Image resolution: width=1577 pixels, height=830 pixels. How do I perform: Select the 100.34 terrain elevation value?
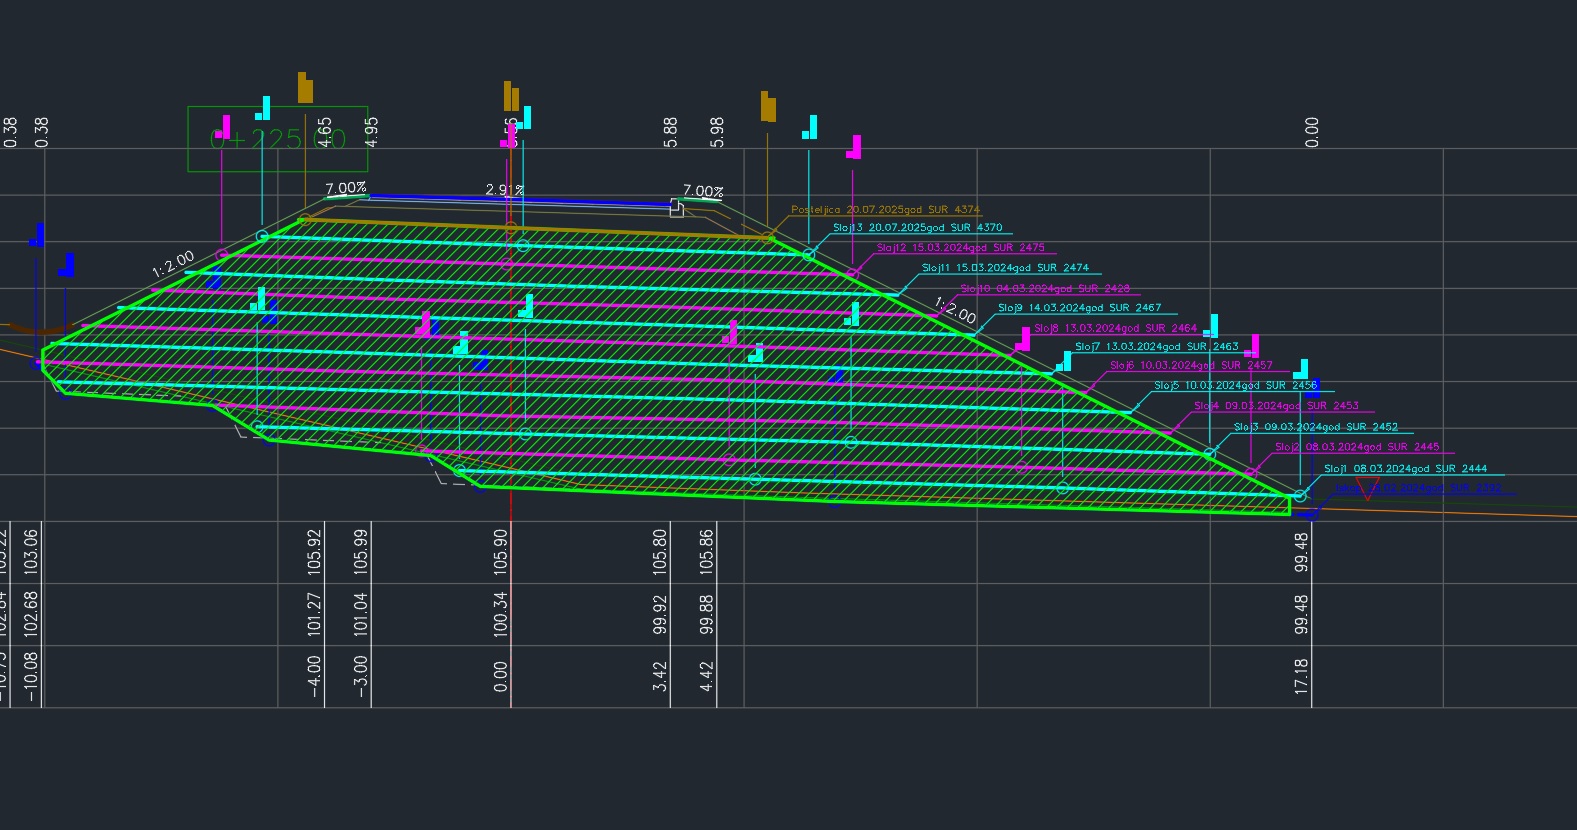[x=501, y=614]
